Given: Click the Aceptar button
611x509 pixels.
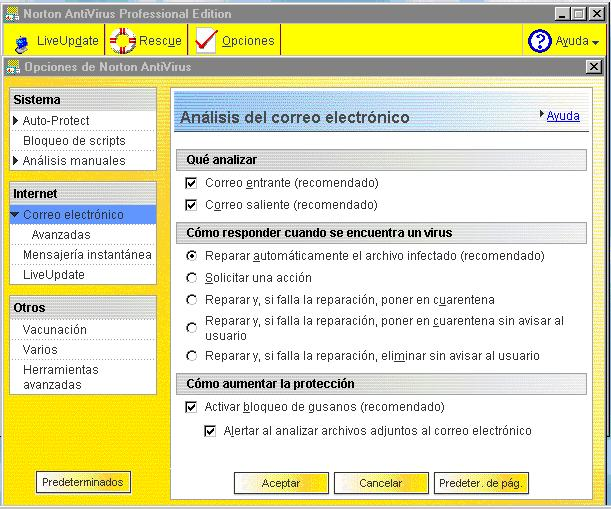Looking at the screenshot, I should 281,483.
